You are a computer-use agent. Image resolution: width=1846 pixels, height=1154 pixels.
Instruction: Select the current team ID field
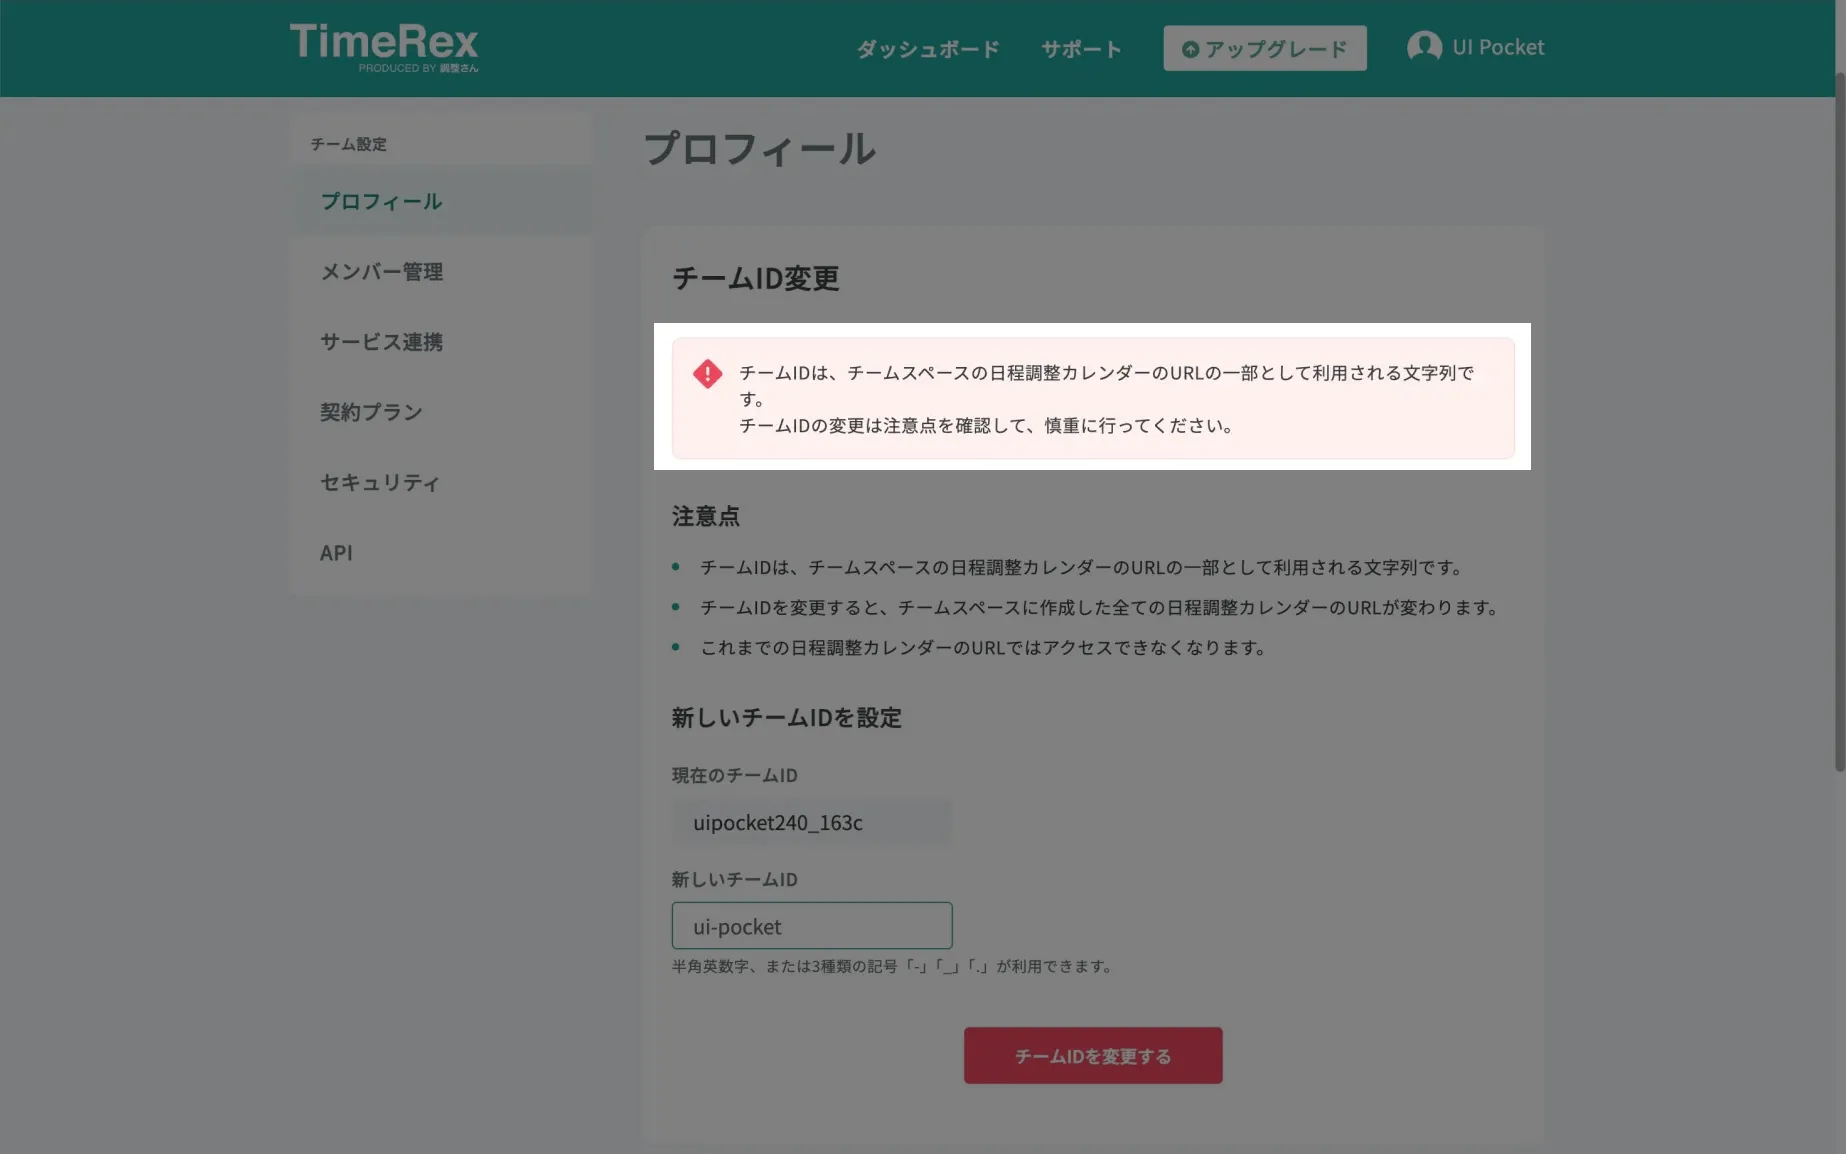tap(811, 822)
